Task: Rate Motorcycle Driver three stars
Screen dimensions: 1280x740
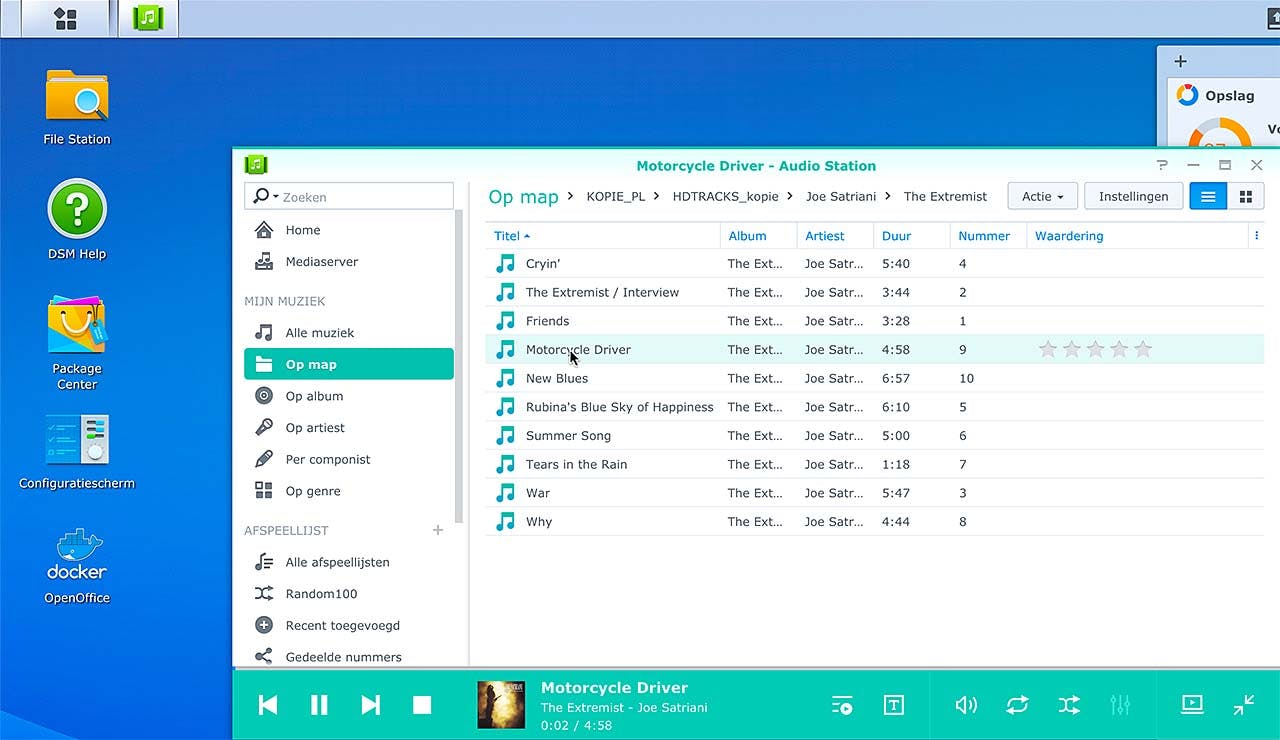Action: tap(1096, 349)
